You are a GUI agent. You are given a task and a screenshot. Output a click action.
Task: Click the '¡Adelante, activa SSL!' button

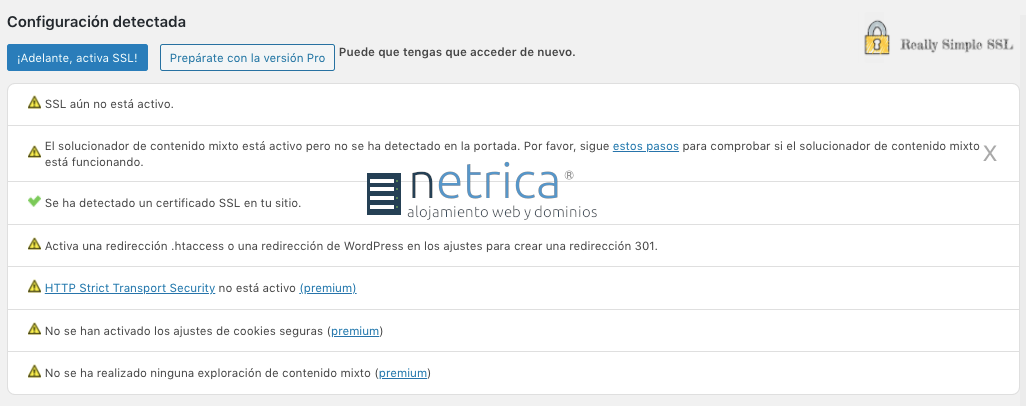click(x=77, y=58)
